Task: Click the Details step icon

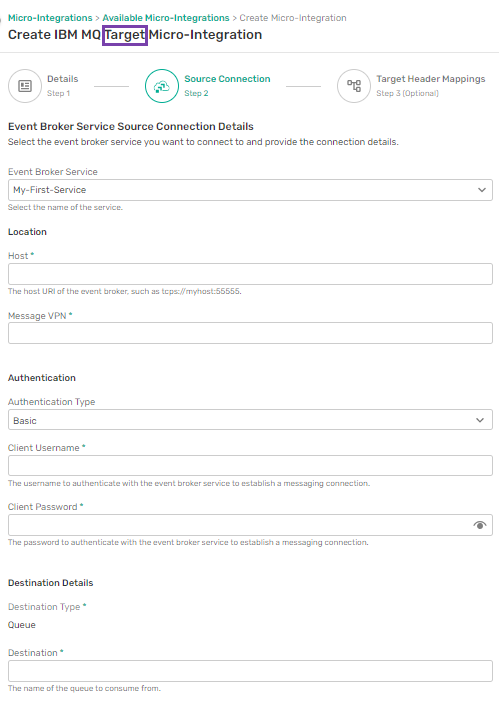Action: click(x=25, y=86)
